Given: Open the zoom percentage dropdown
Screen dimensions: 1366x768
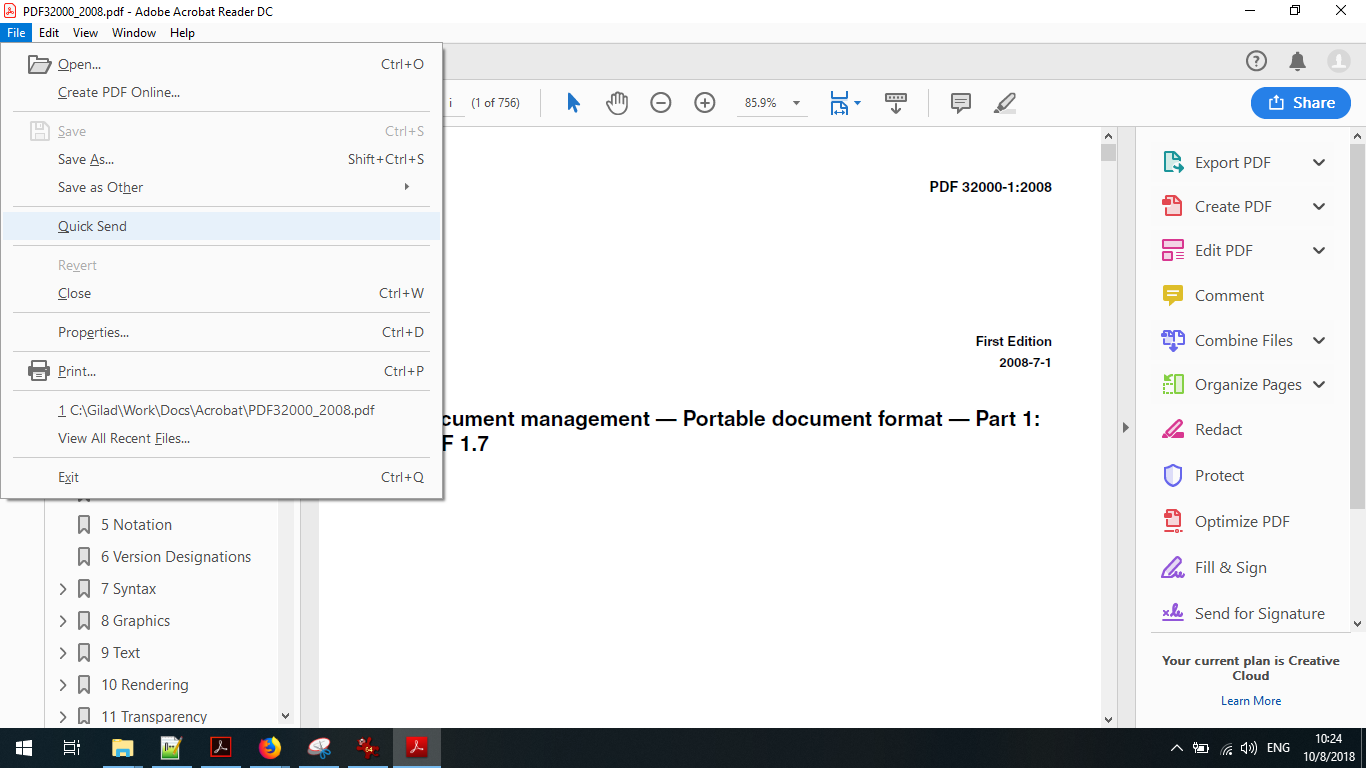Looking at the screenshot, I should pos(795,102).
